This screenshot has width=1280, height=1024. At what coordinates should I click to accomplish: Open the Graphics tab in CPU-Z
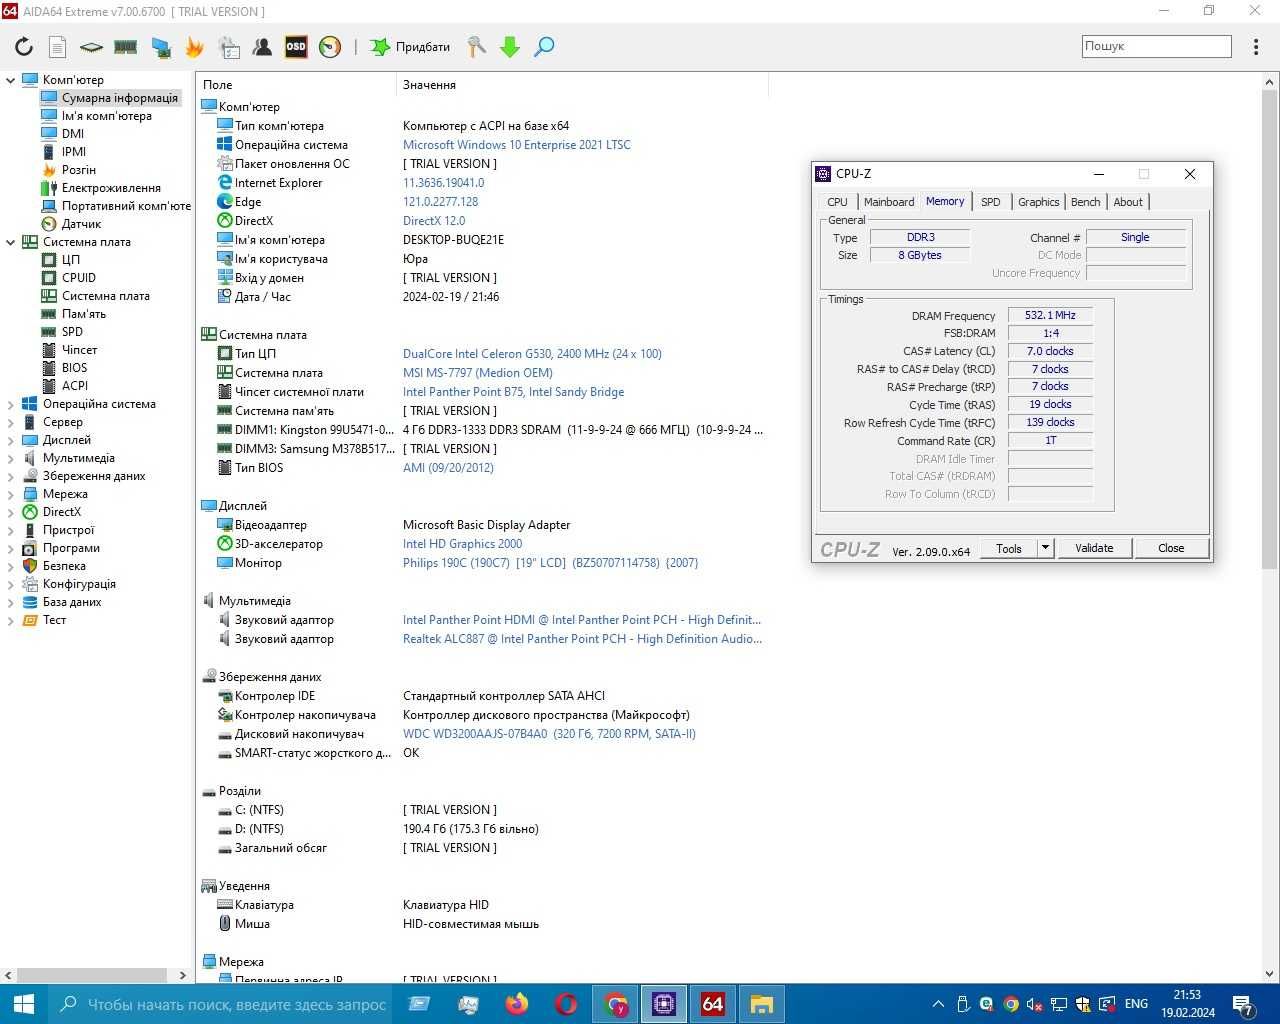(x=1038, y=202)
